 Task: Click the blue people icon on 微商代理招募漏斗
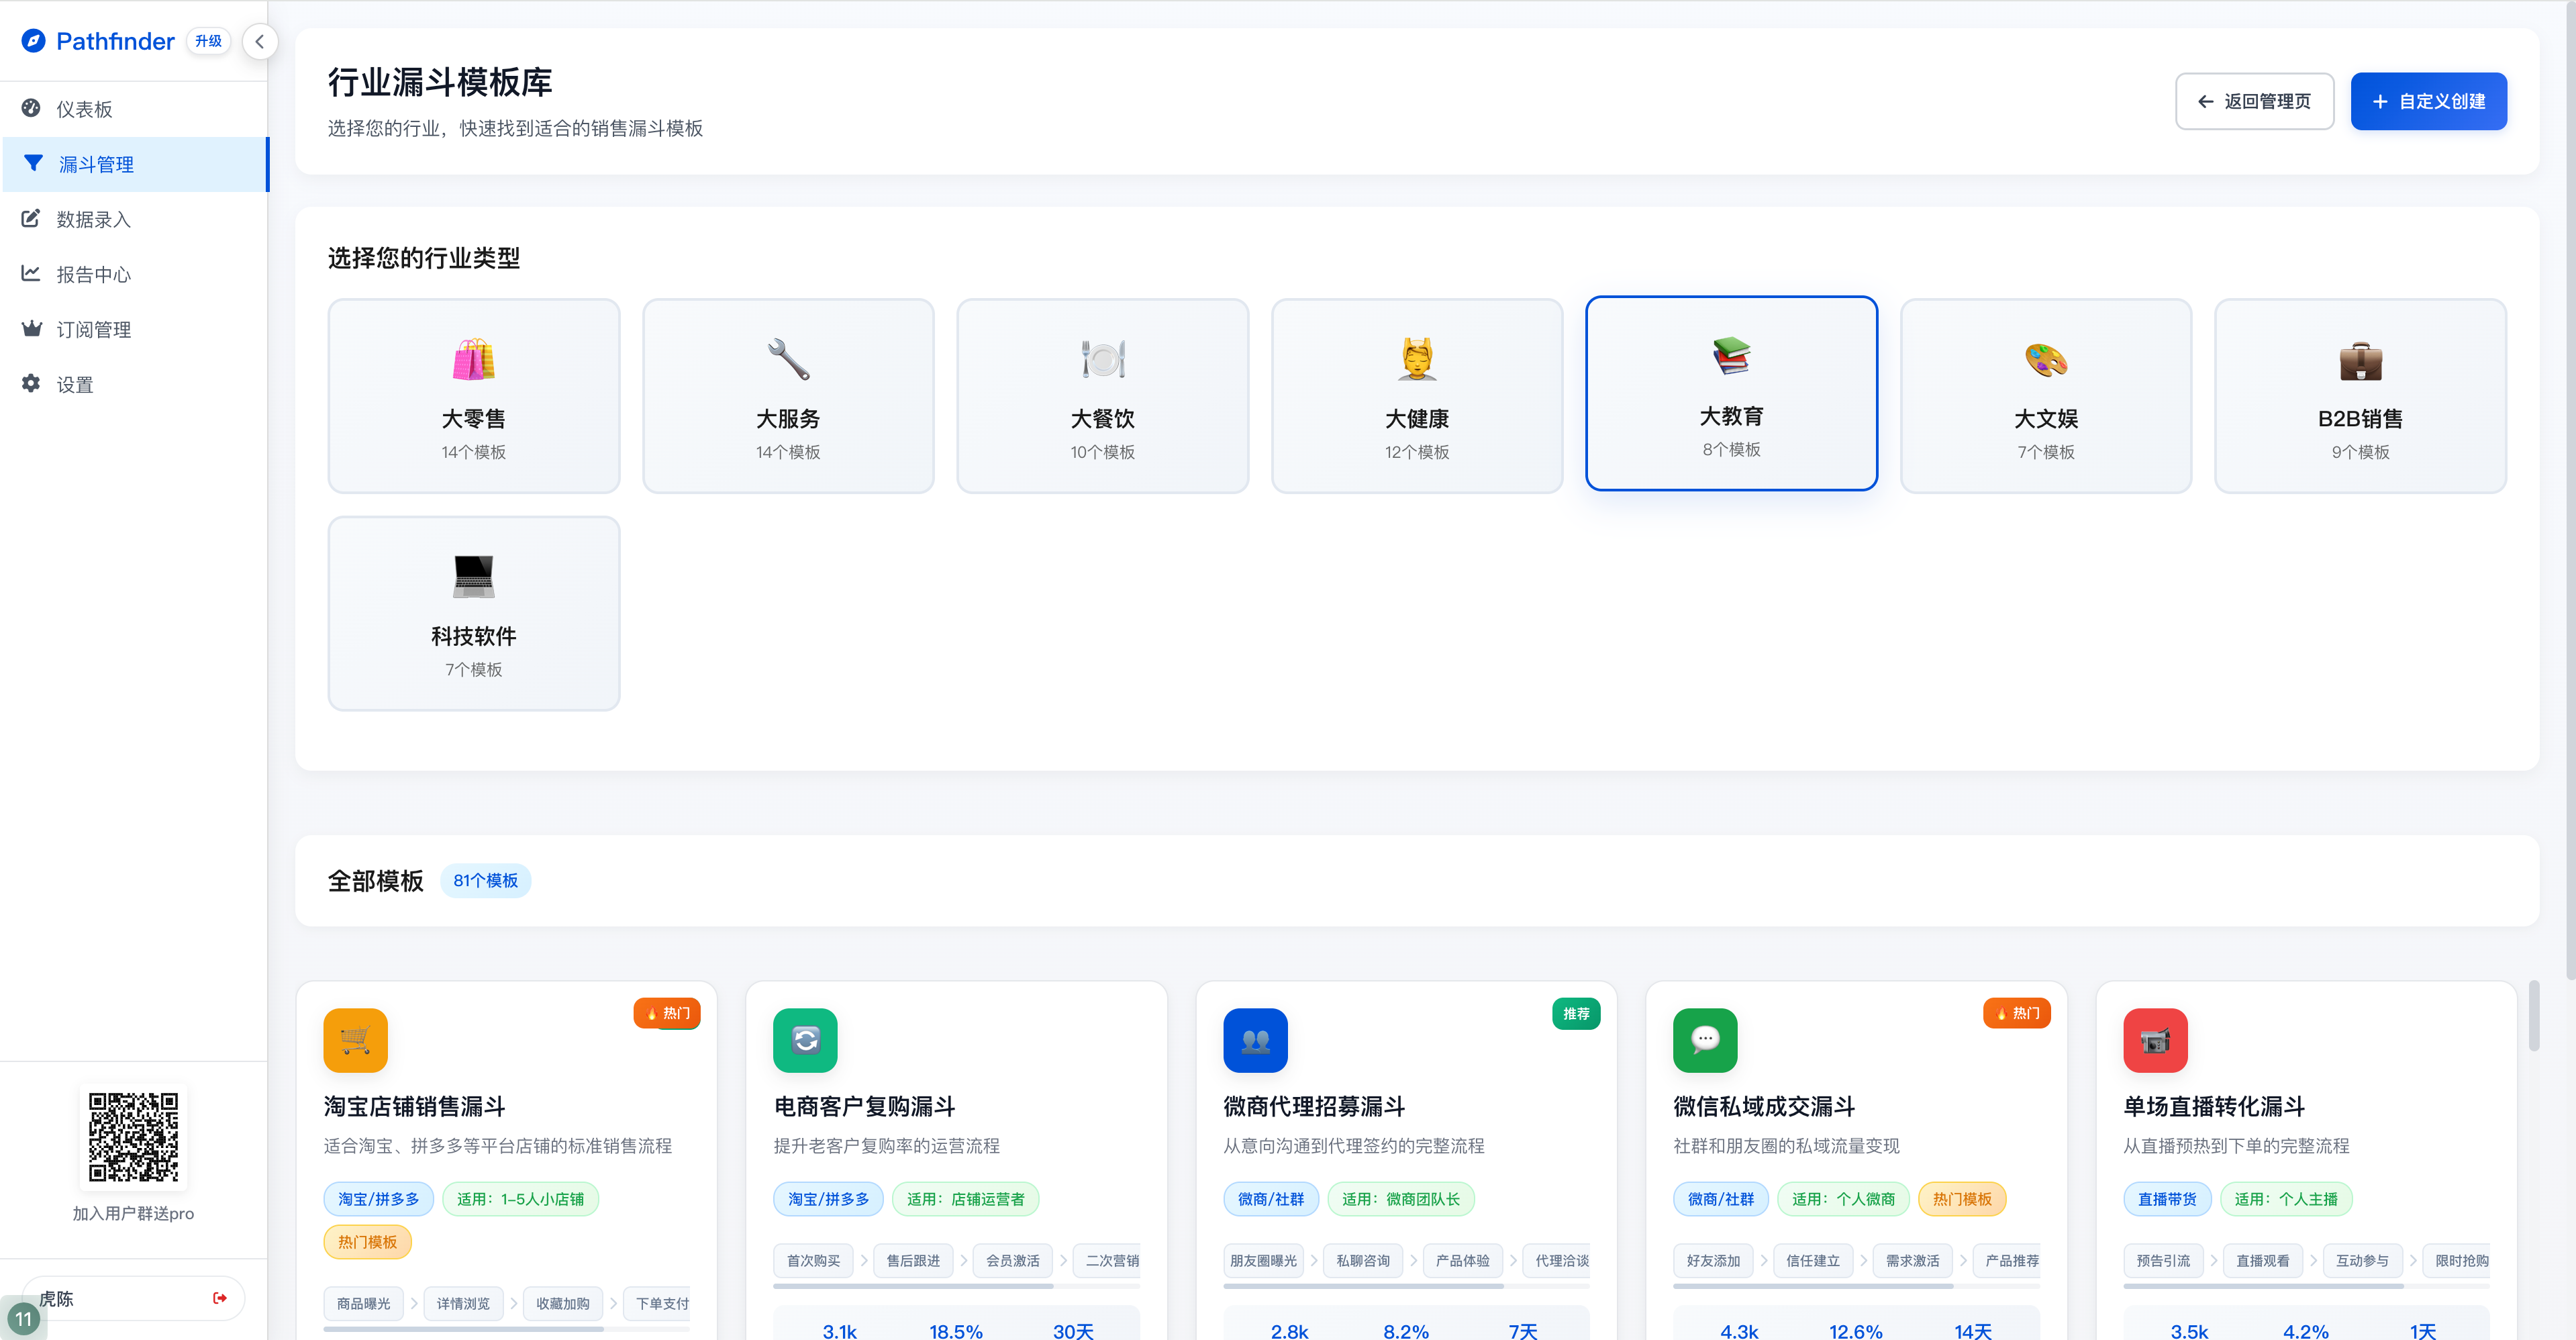tap(1255, 1040)
